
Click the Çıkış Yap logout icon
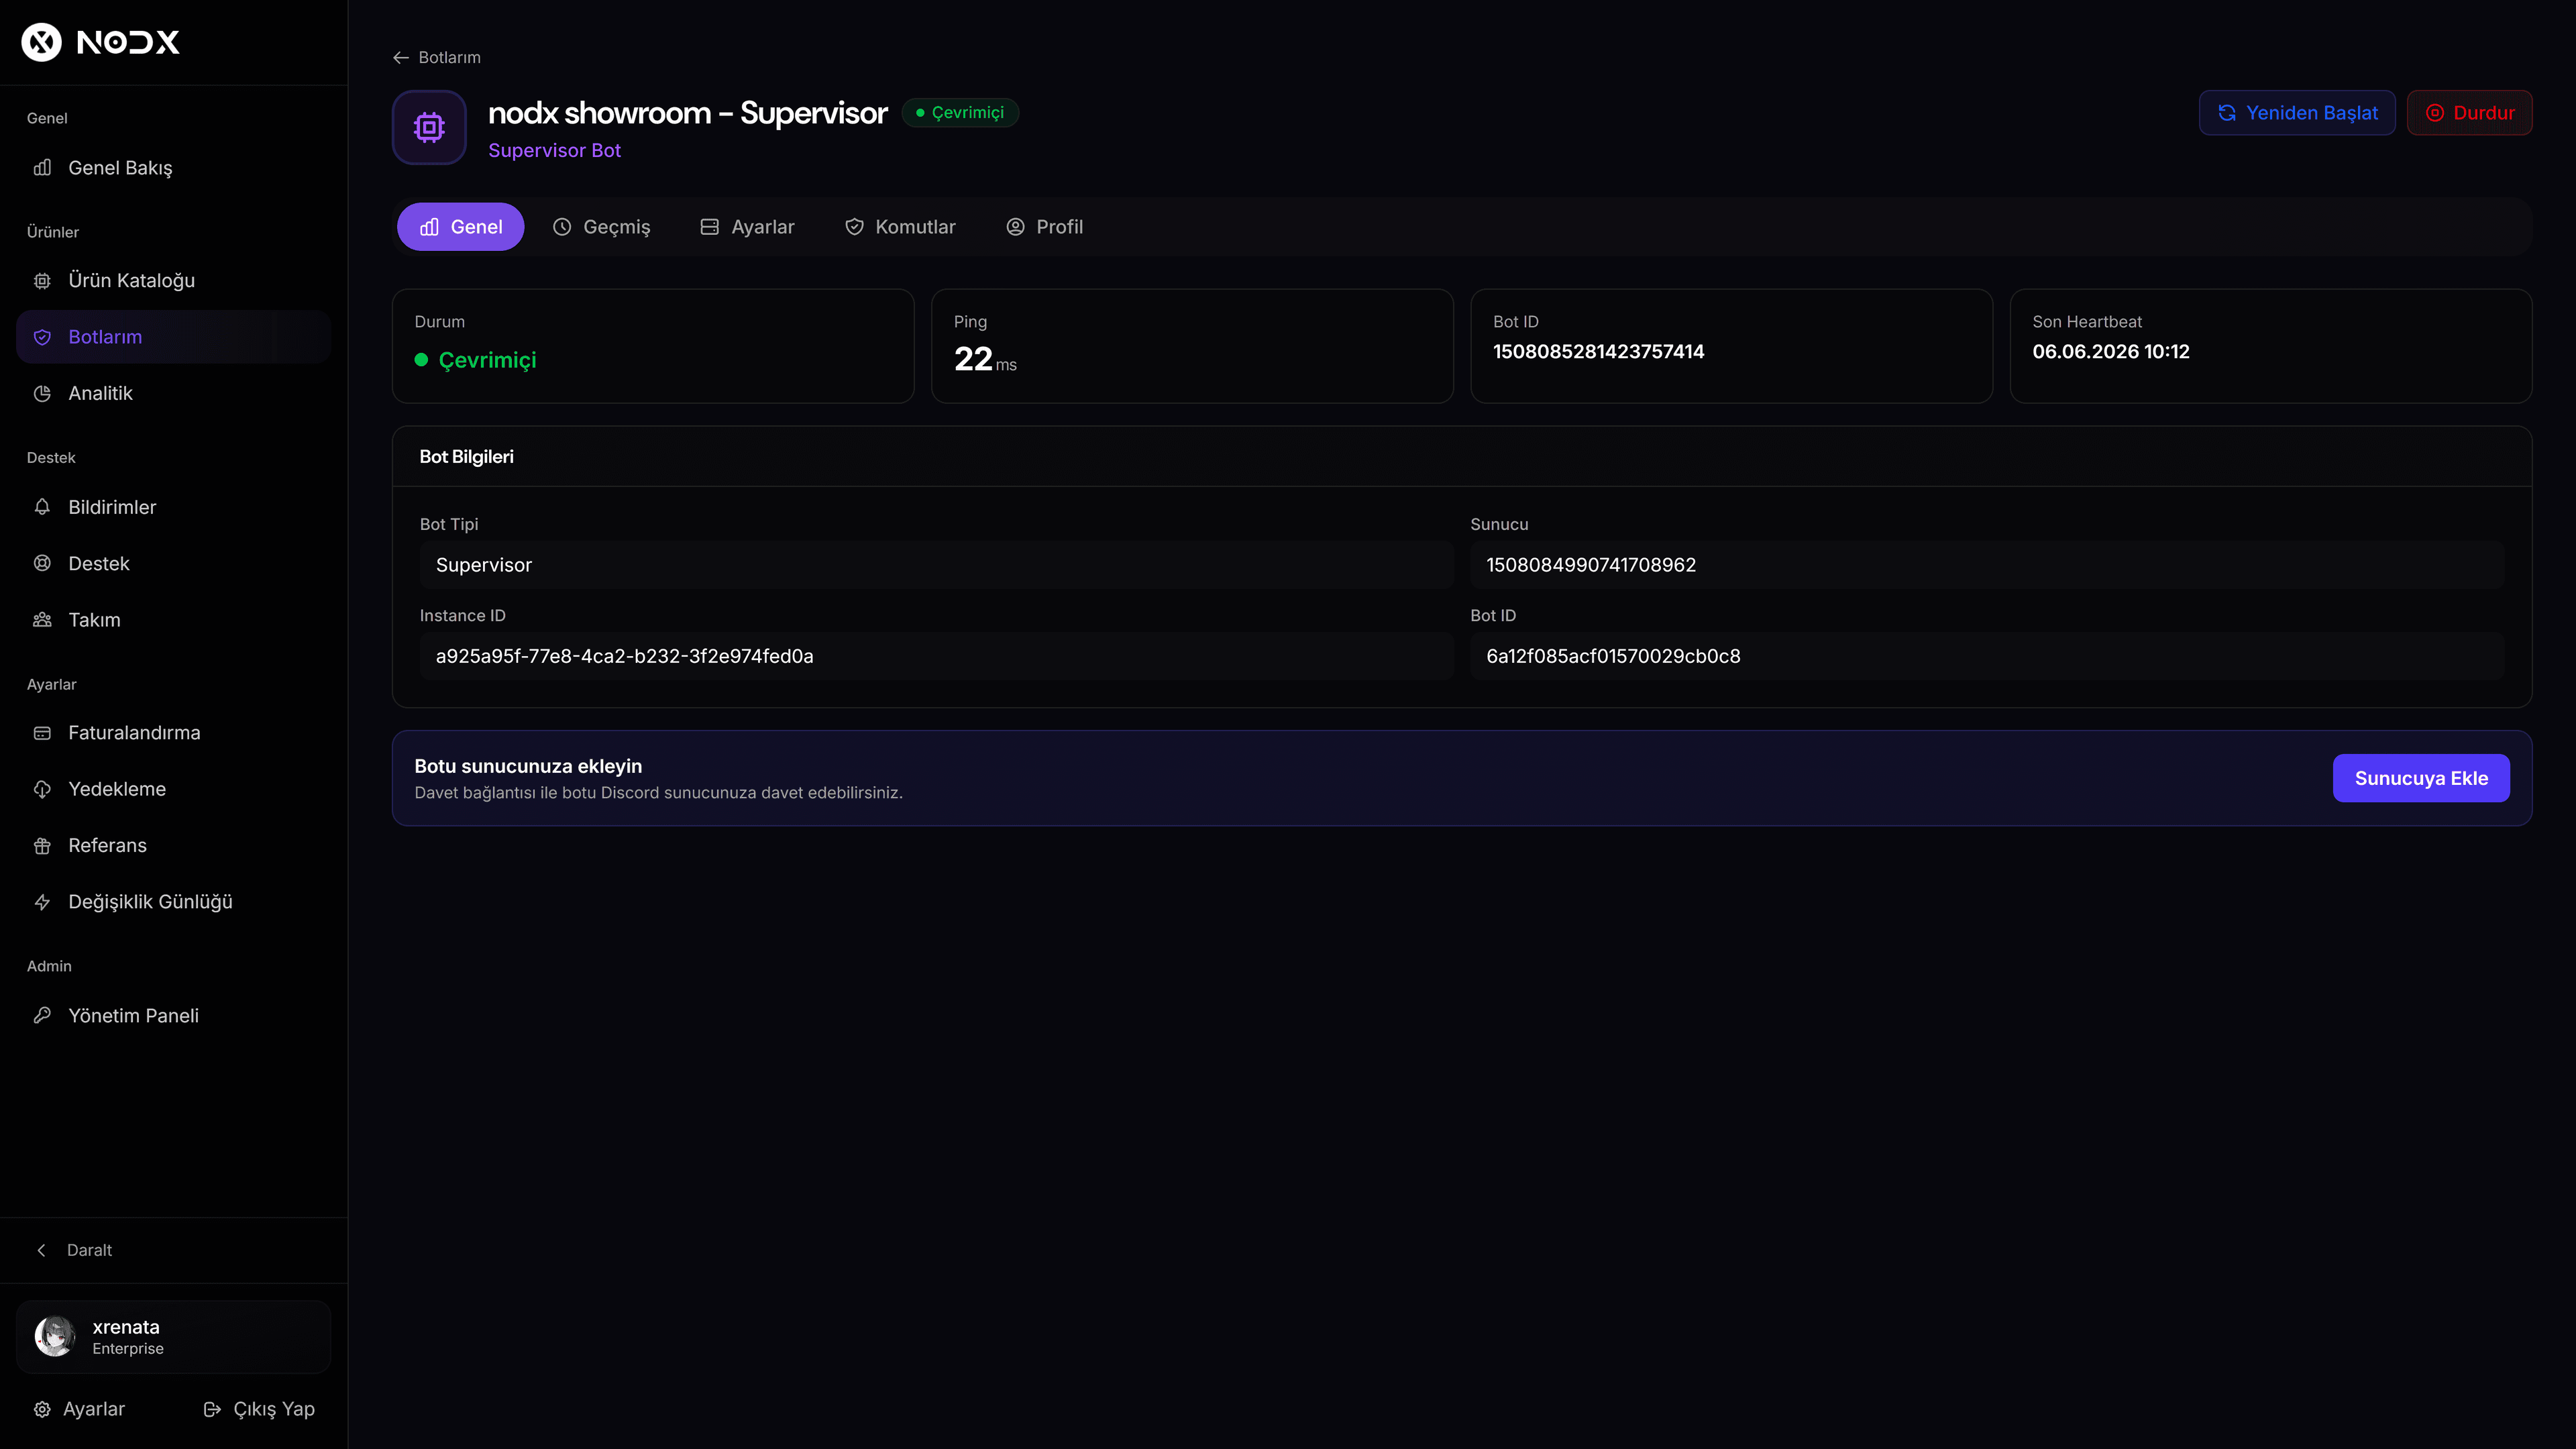click(x=212, y=1409)
